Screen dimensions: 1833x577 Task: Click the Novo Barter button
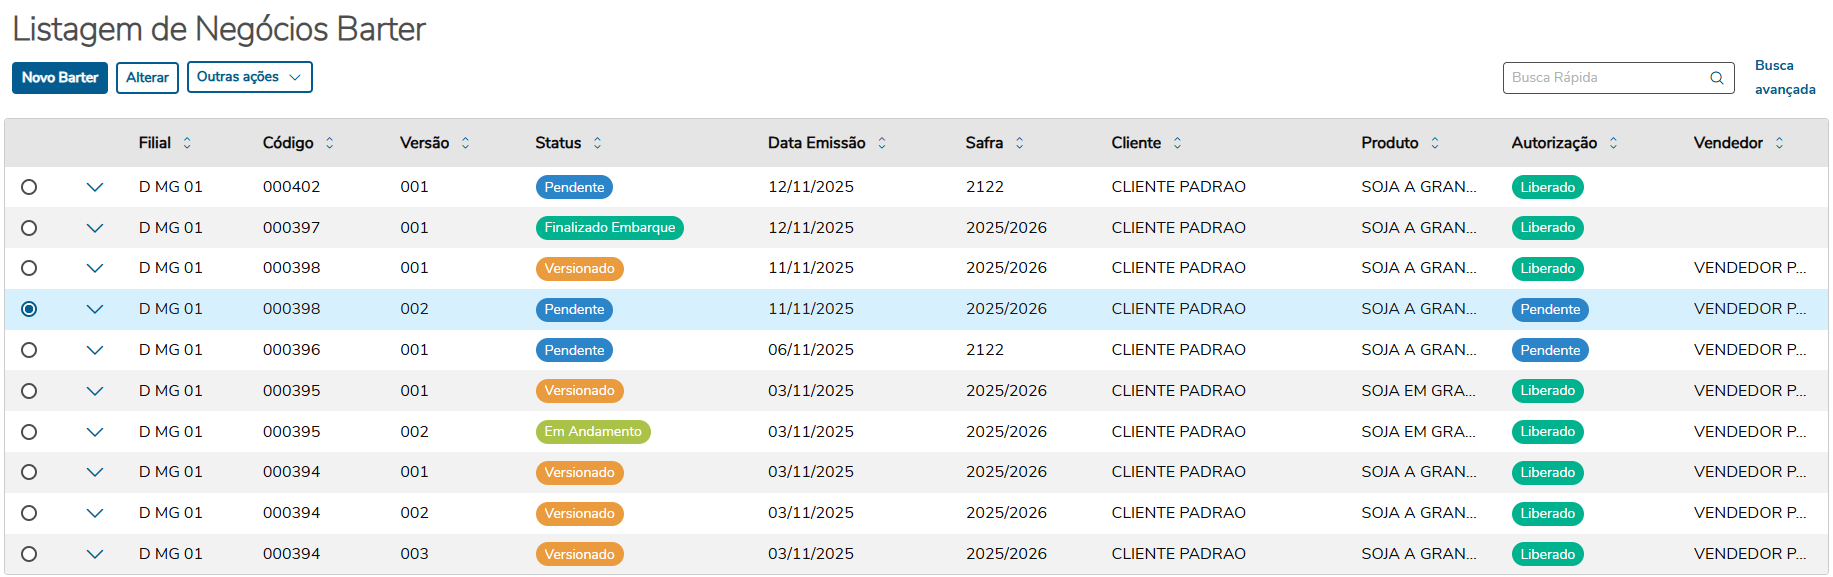60,77
